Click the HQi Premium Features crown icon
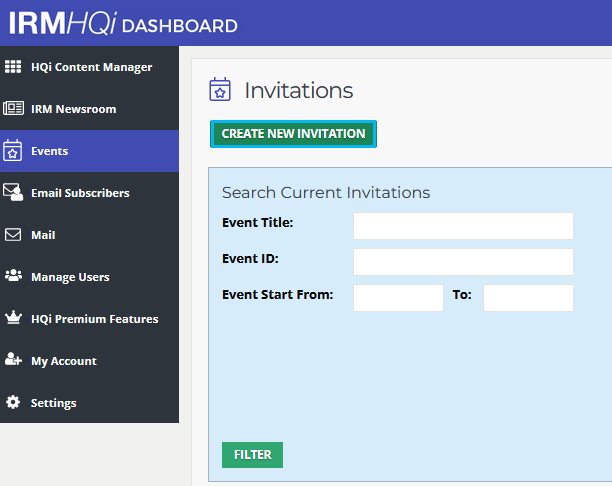 13,317
